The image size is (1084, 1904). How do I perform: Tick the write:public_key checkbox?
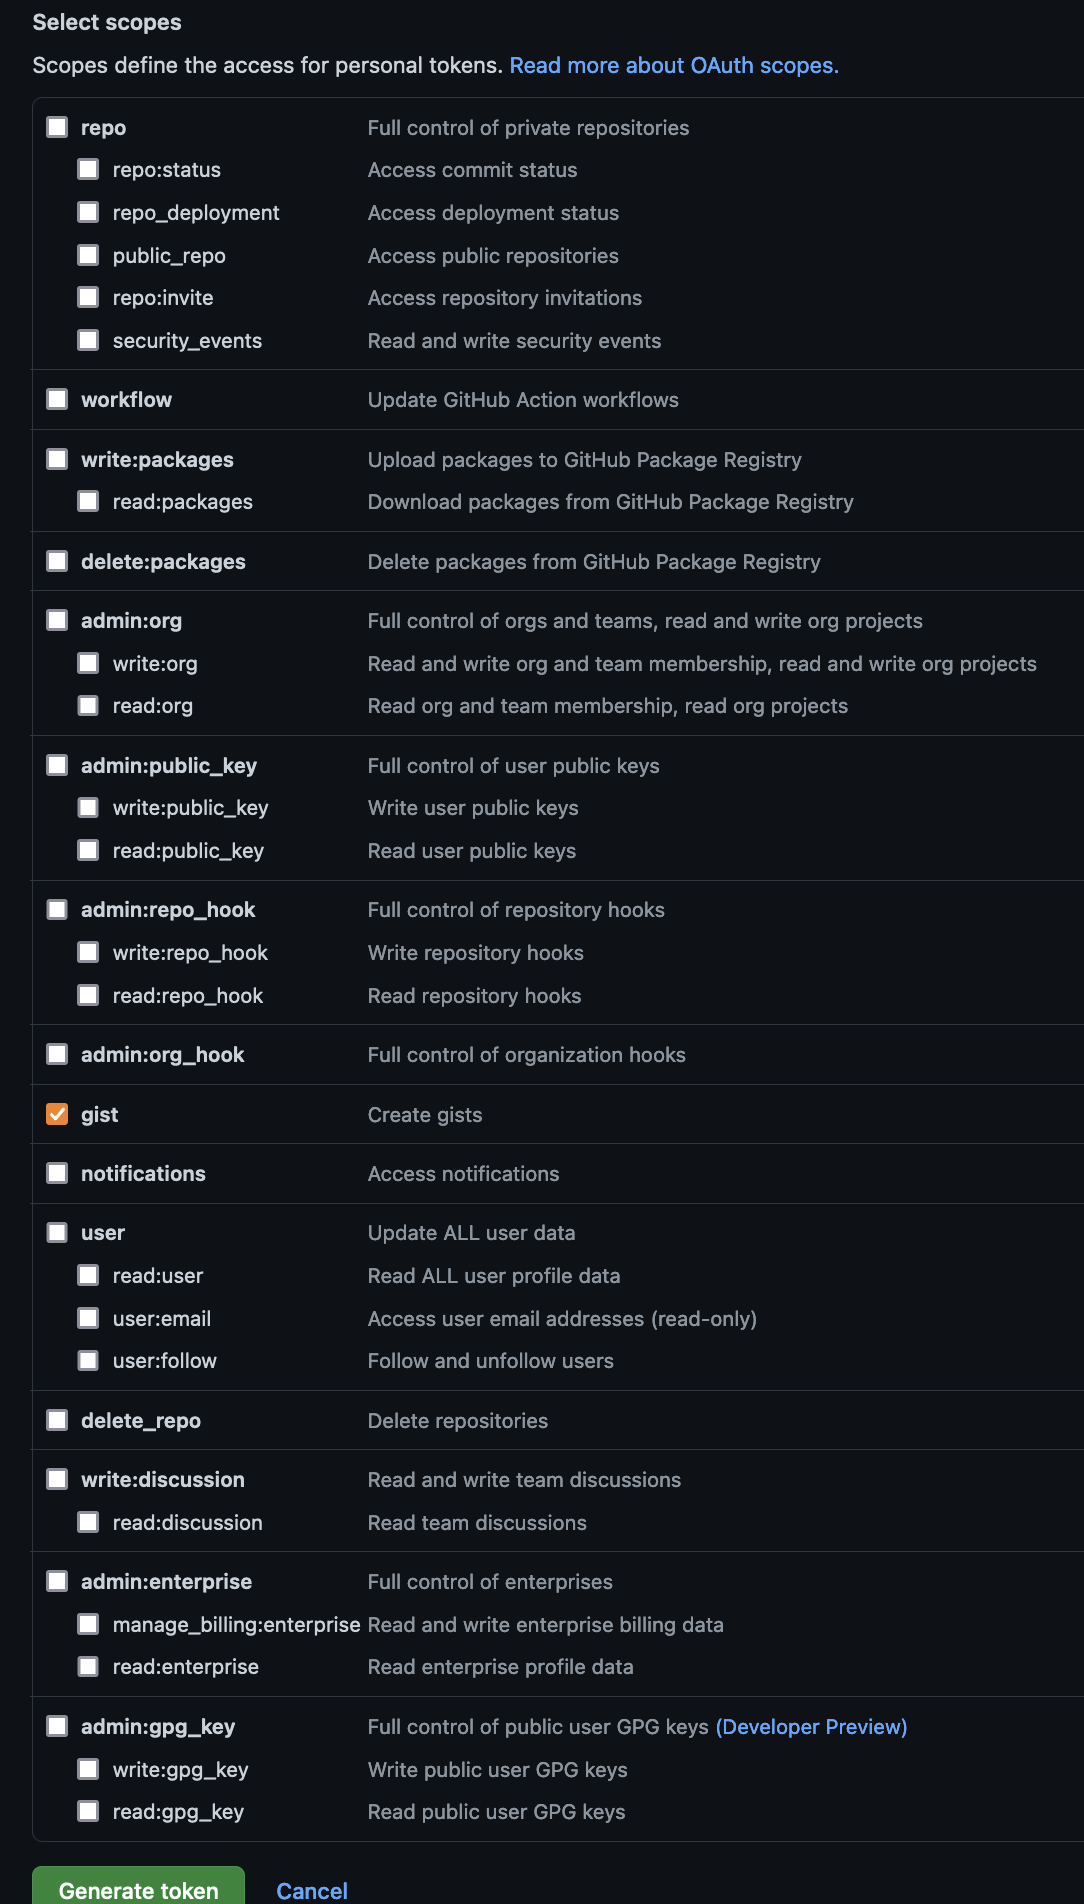pyautogui.click(x=89, y=807)
